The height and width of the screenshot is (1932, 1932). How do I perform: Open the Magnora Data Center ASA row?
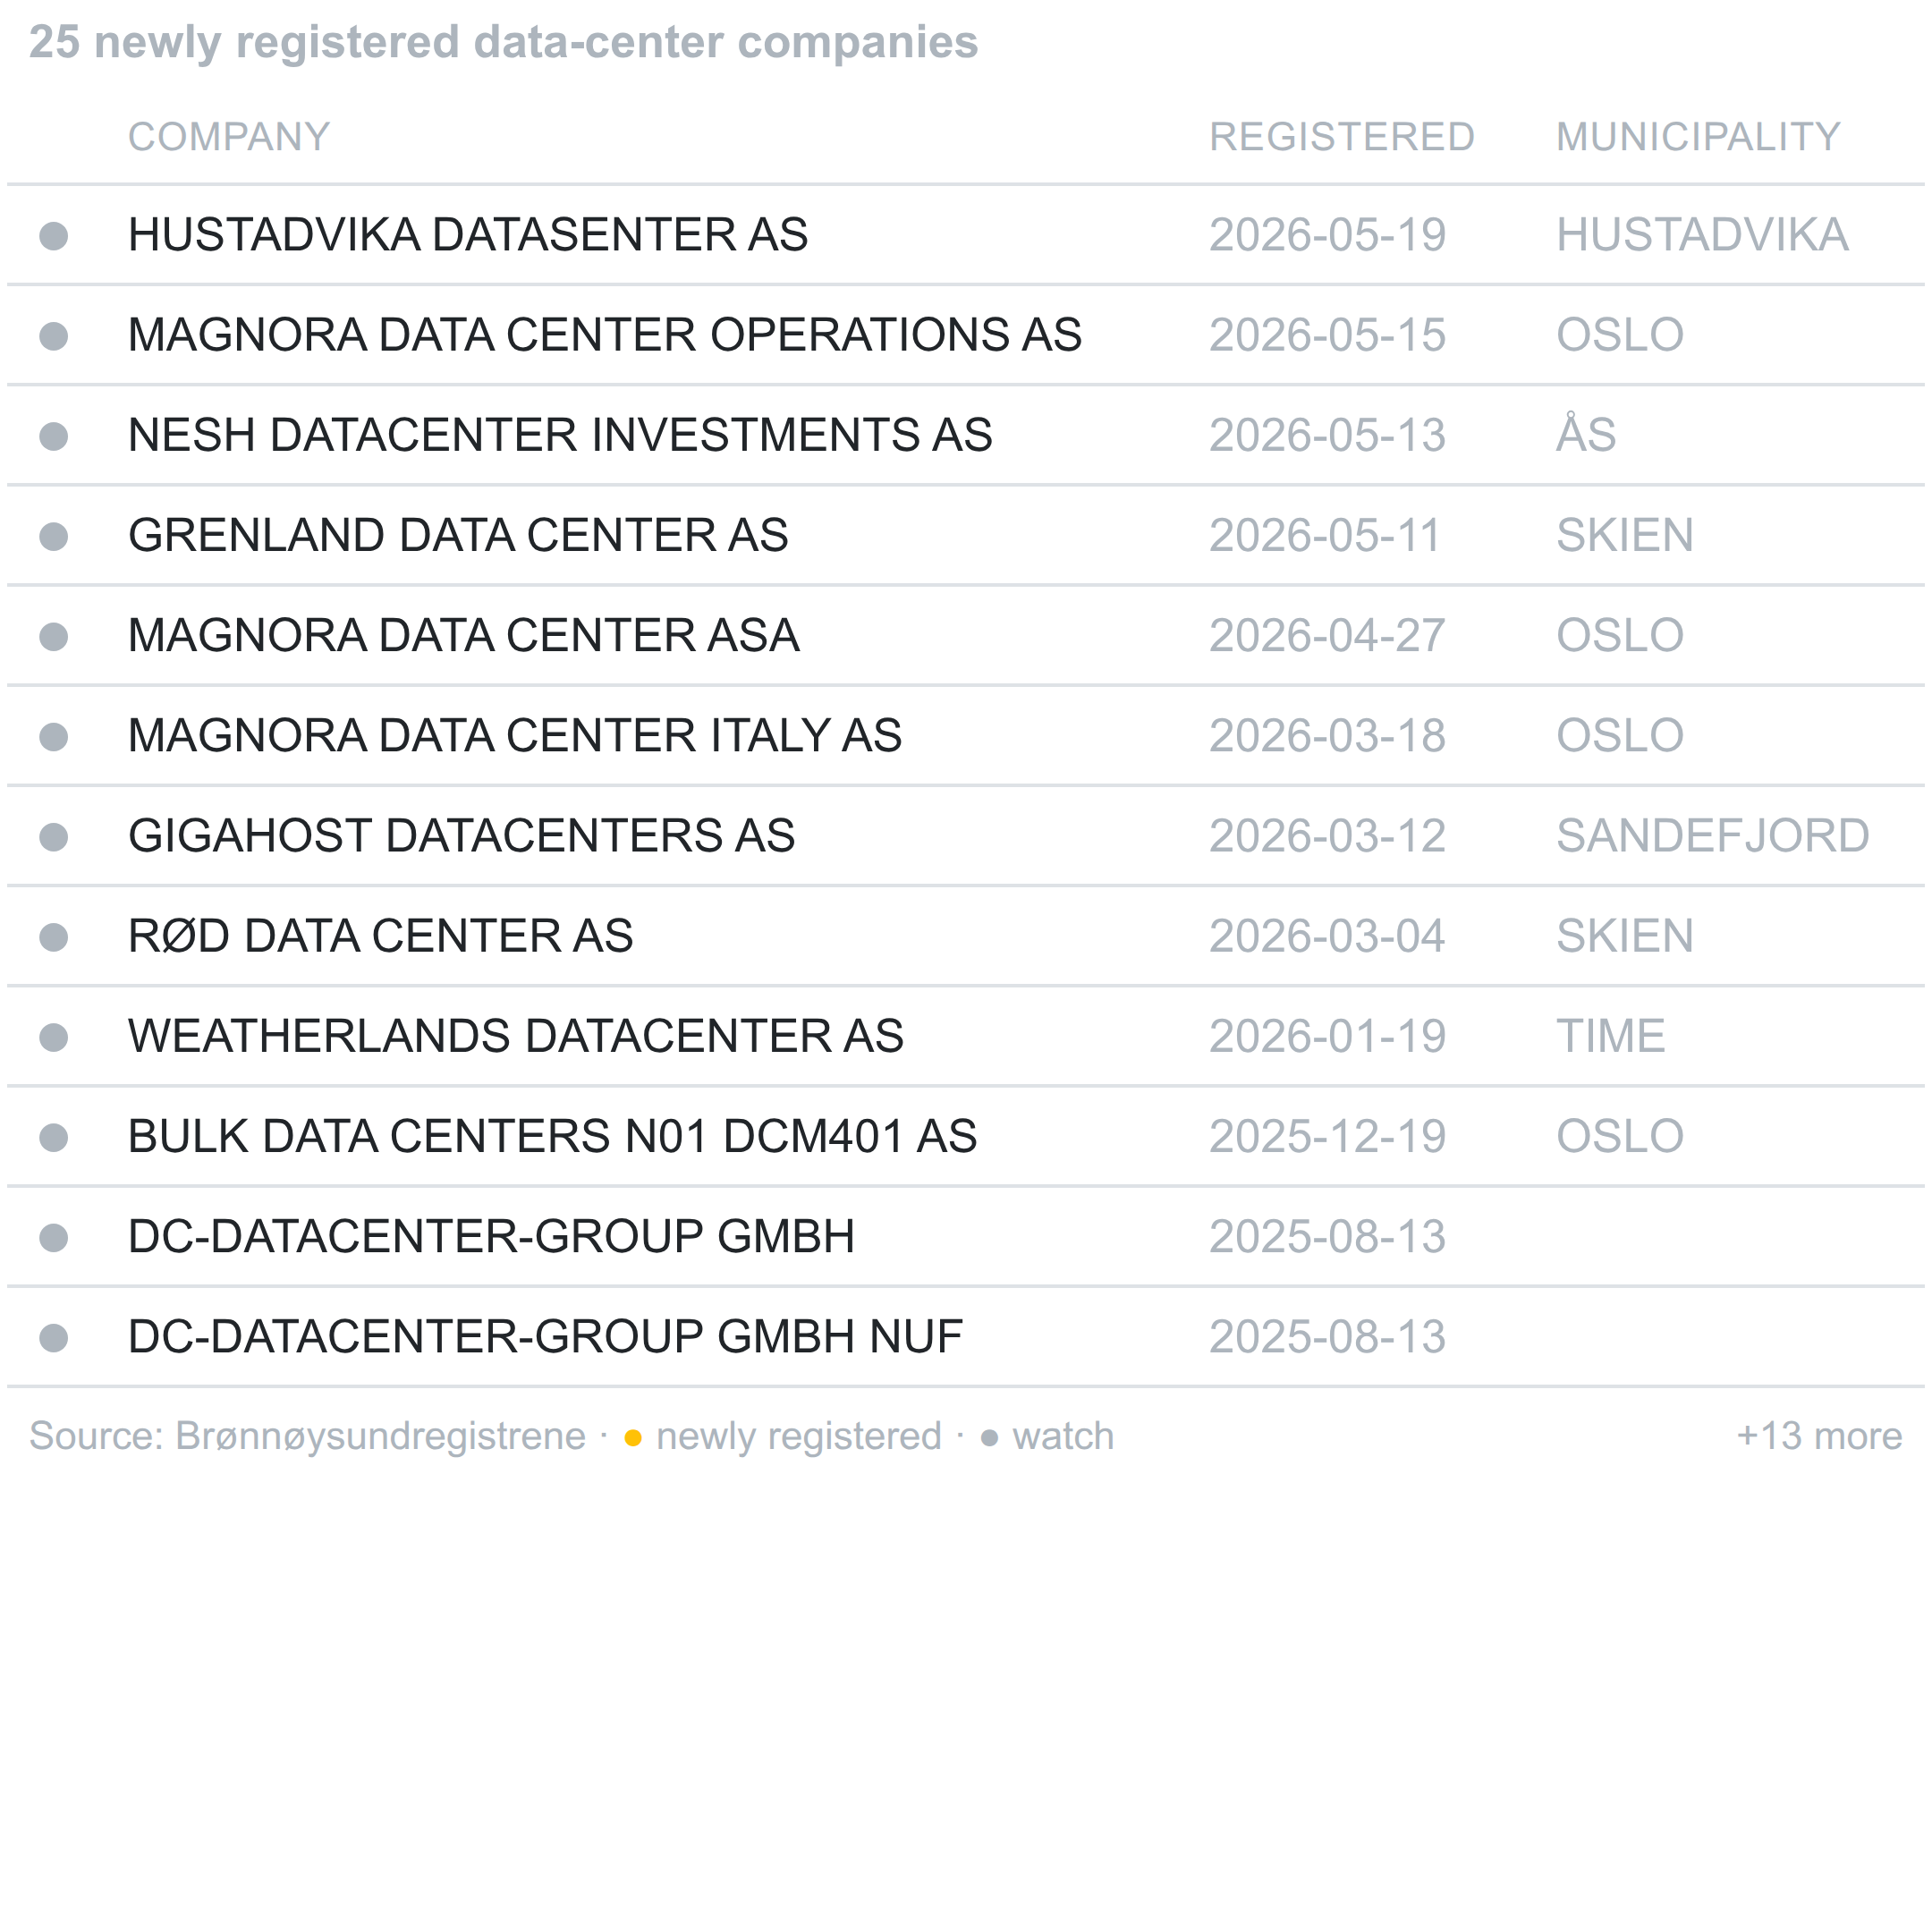click(965, 636)
